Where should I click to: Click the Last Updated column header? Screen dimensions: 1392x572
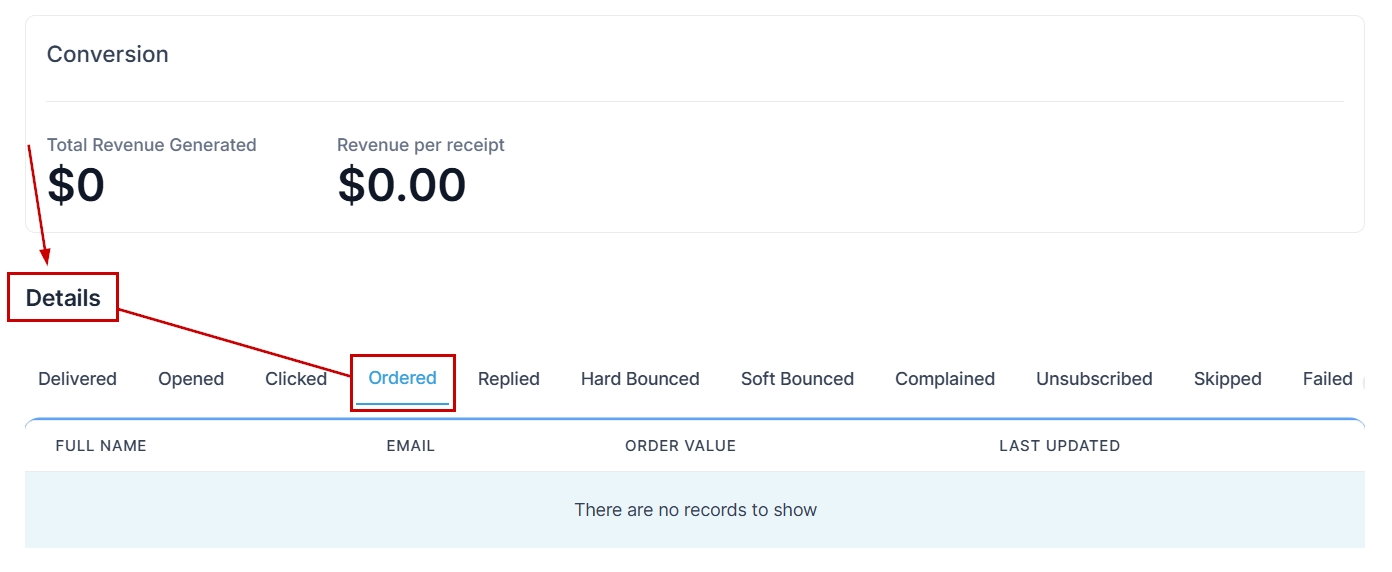1059,446
